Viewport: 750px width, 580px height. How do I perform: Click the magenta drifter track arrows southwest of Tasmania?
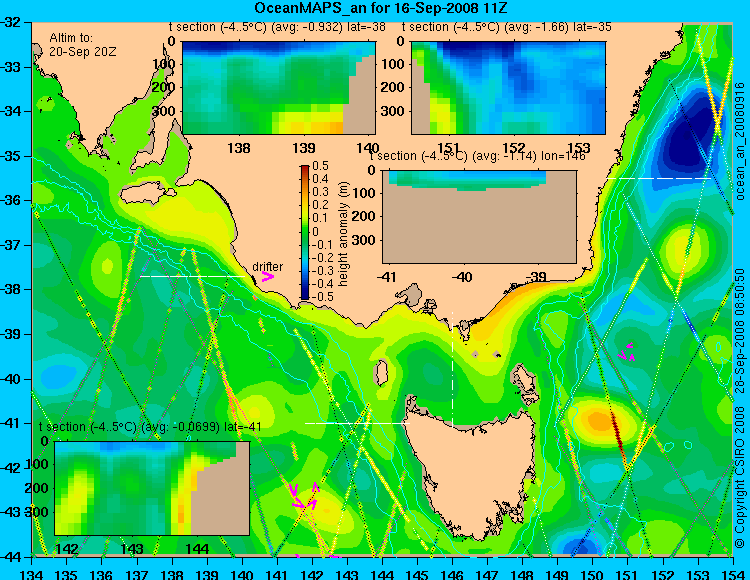coord(304,497)
